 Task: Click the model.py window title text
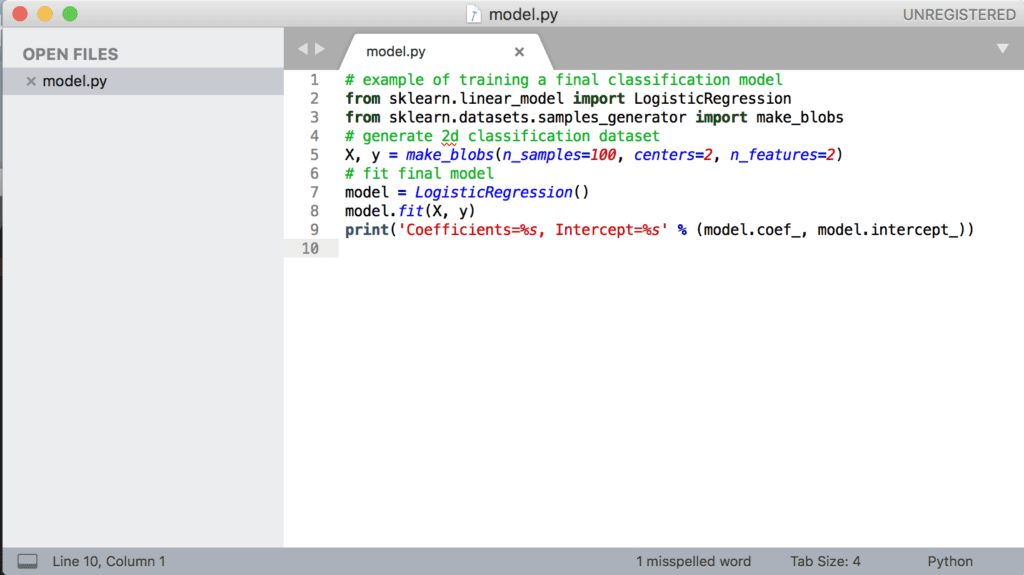(523, 14)
